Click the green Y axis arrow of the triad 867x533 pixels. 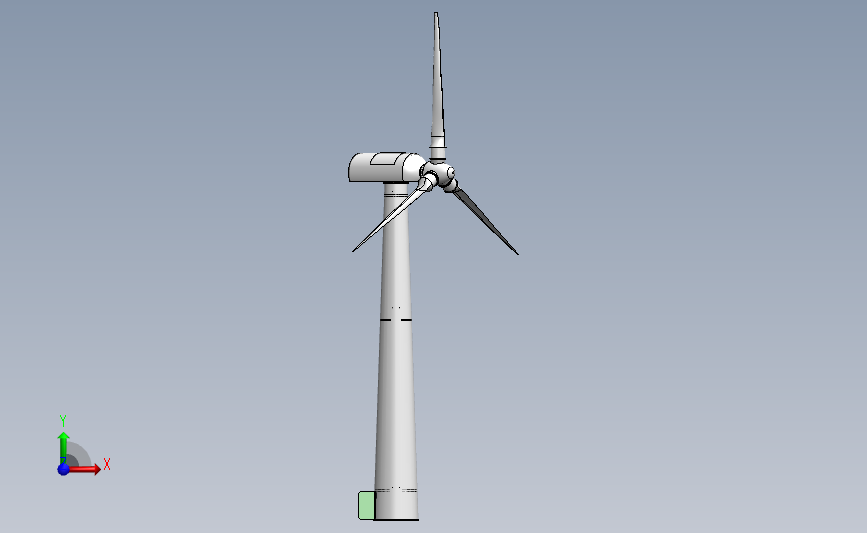point(64,448)
